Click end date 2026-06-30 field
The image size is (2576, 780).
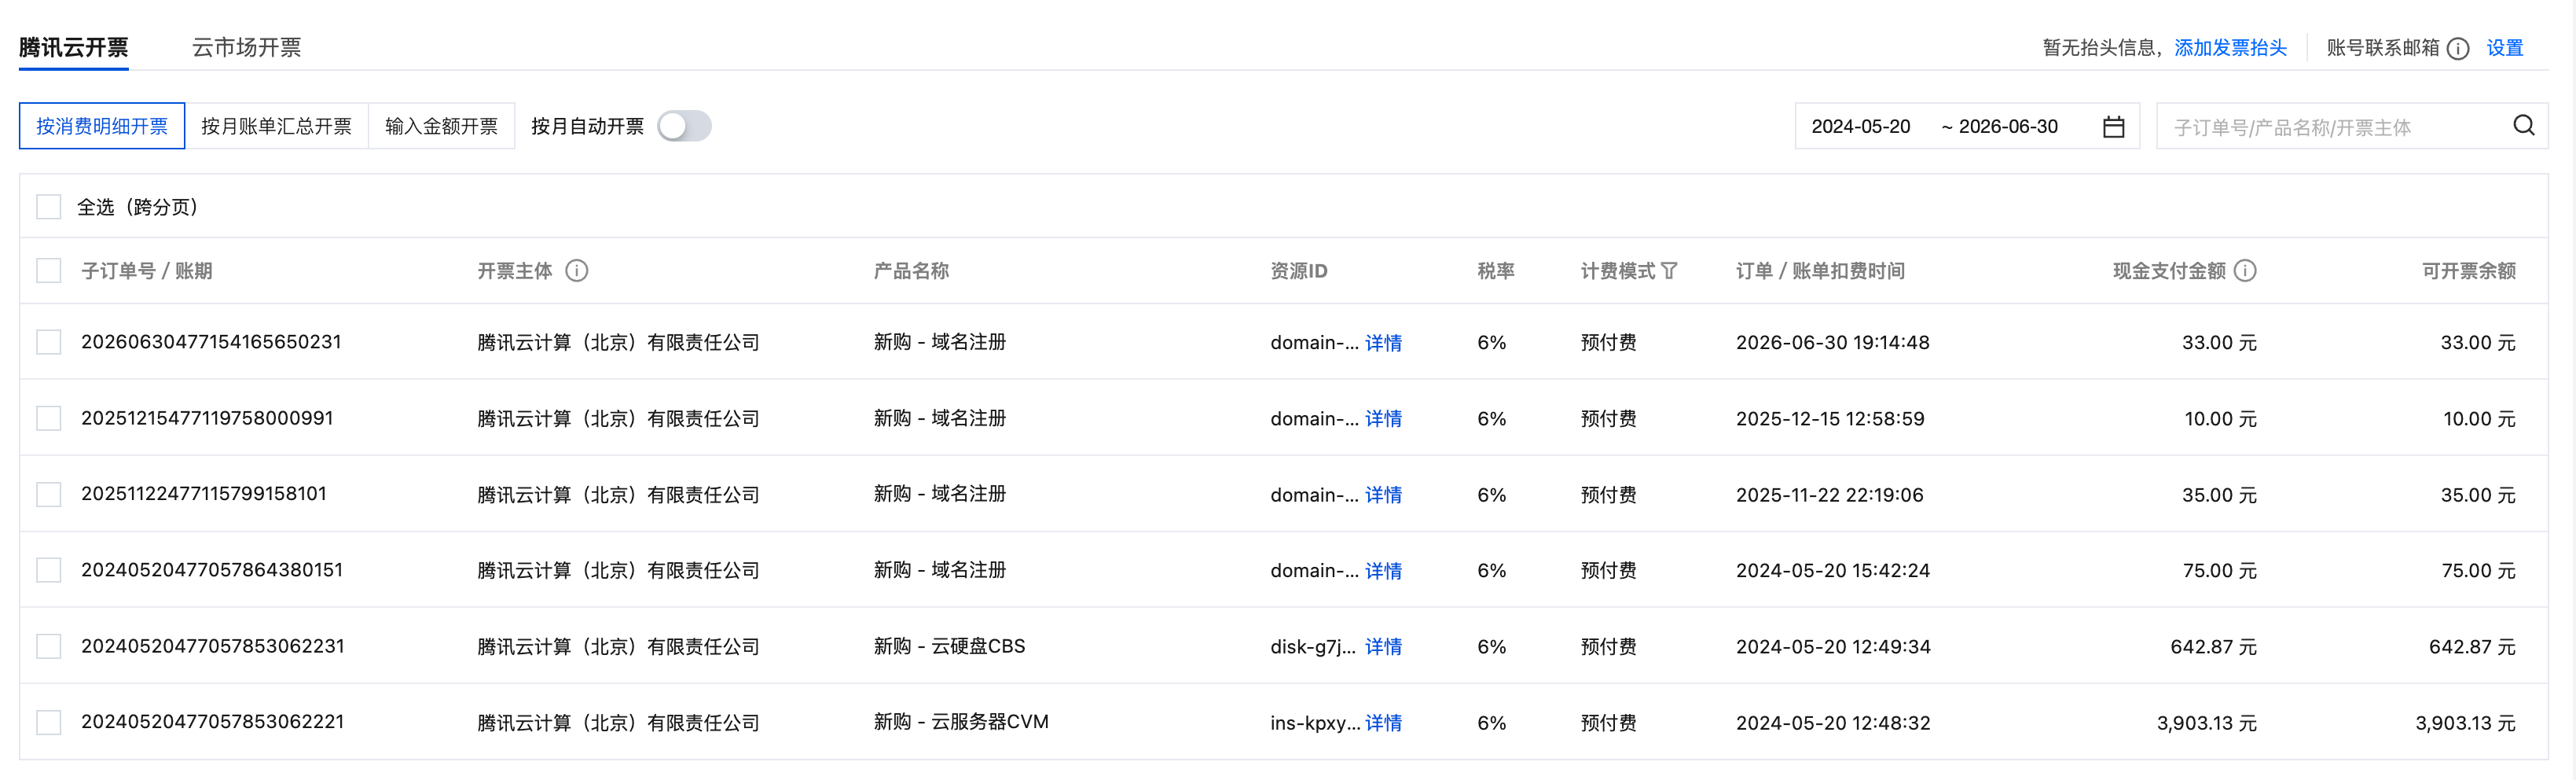[2008, 126]
